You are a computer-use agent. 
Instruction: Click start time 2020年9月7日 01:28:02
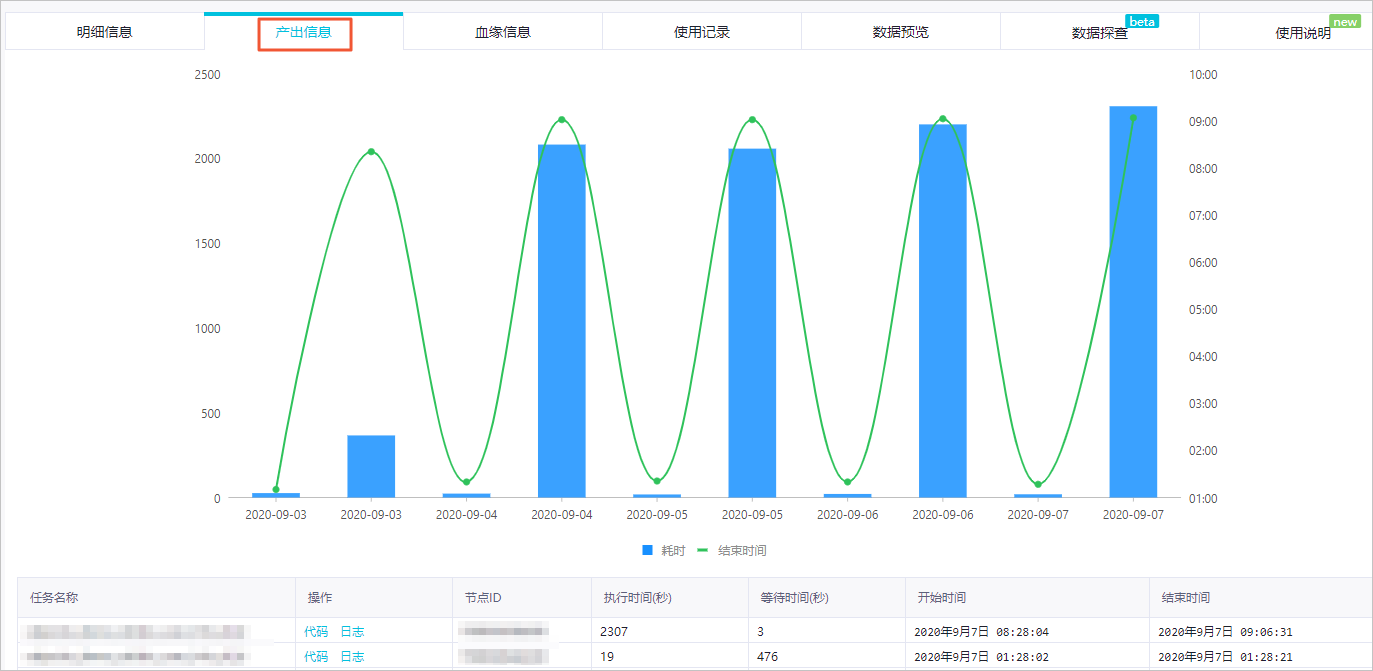click(x=982, y=658)
